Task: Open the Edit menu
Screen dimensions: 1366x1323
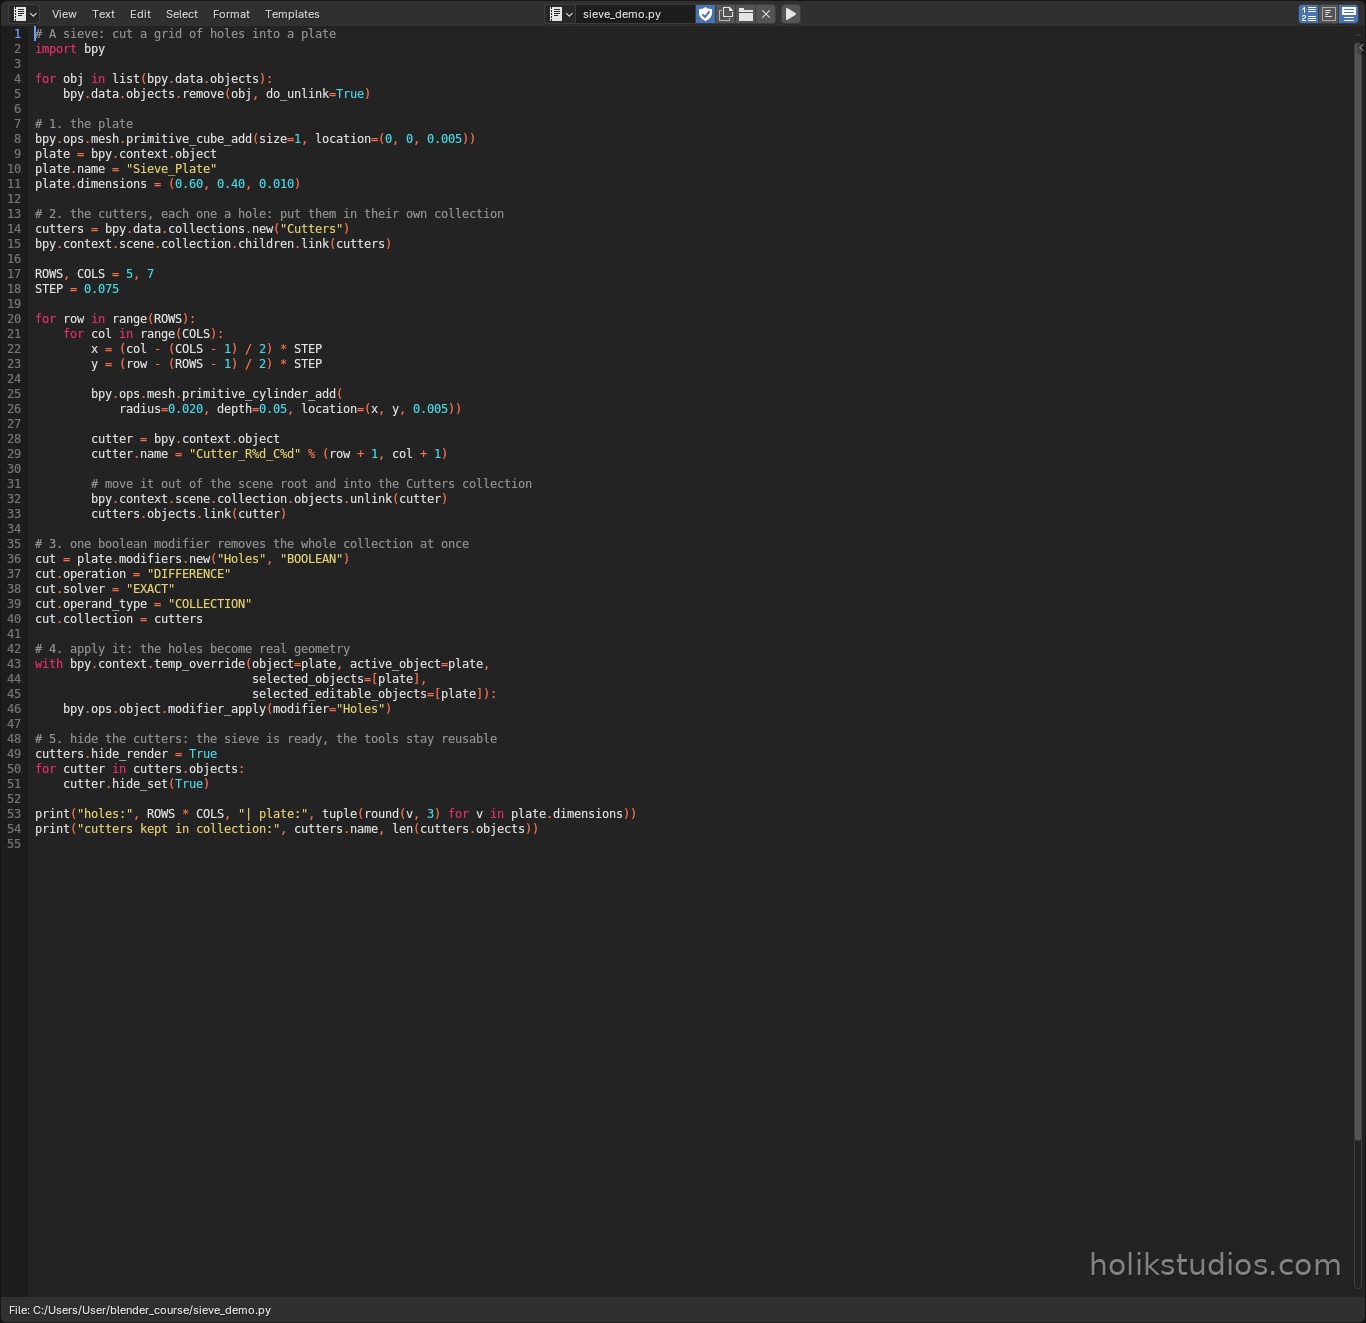Action: pyautogui.click(x=140, y=14)
